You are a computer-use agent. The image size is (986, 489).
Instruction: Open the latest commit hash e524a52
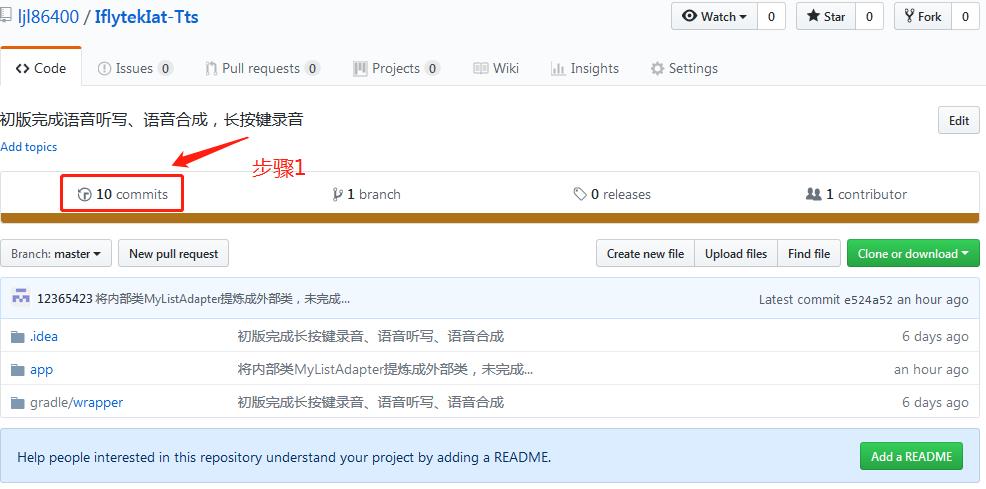(x=868, y=300)
